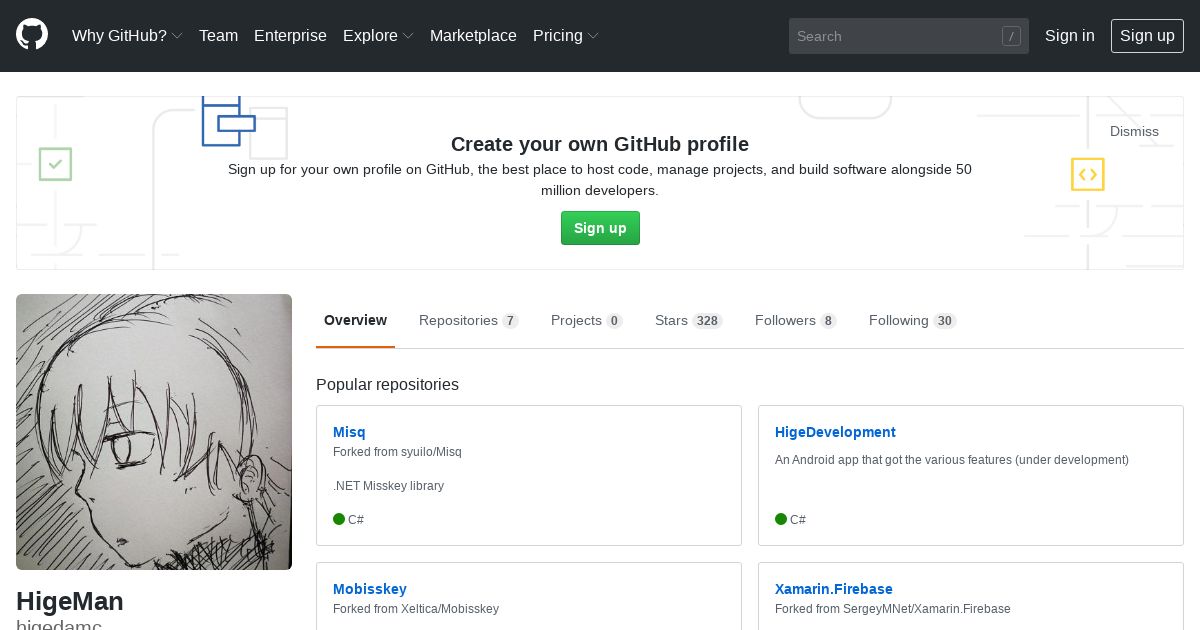Click the HigeMan profile avatar image
Viewport: 1200px width, 630px height.
click(x=154, y=432)
